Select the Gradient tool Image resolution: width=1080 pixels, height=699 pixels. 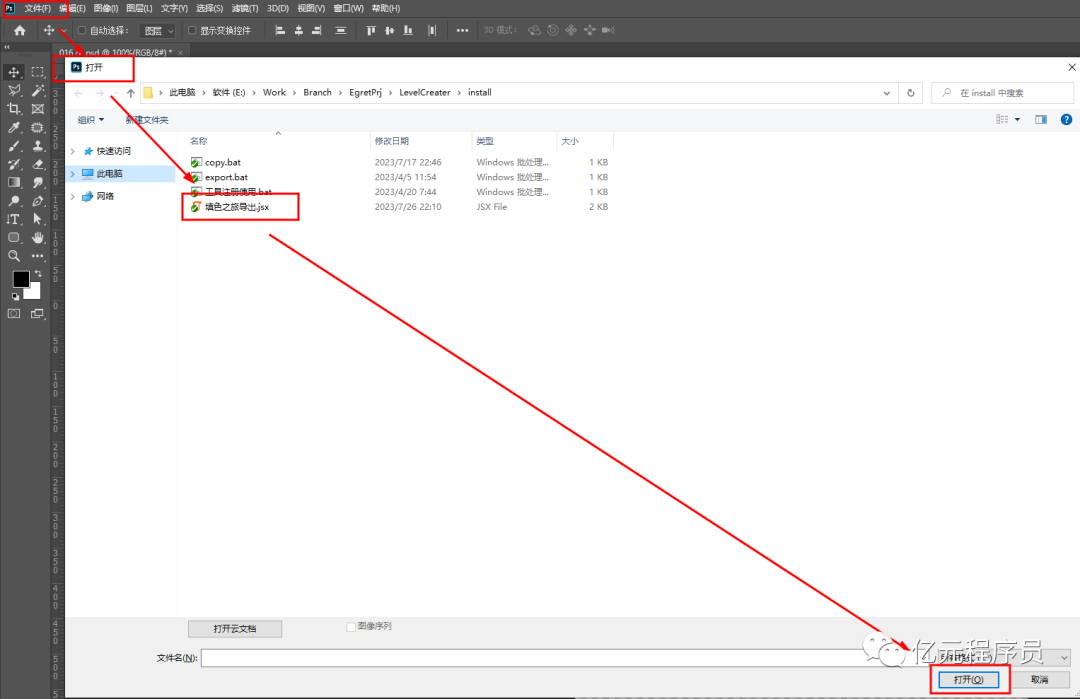pyautogui.click(x=14, y=182)
